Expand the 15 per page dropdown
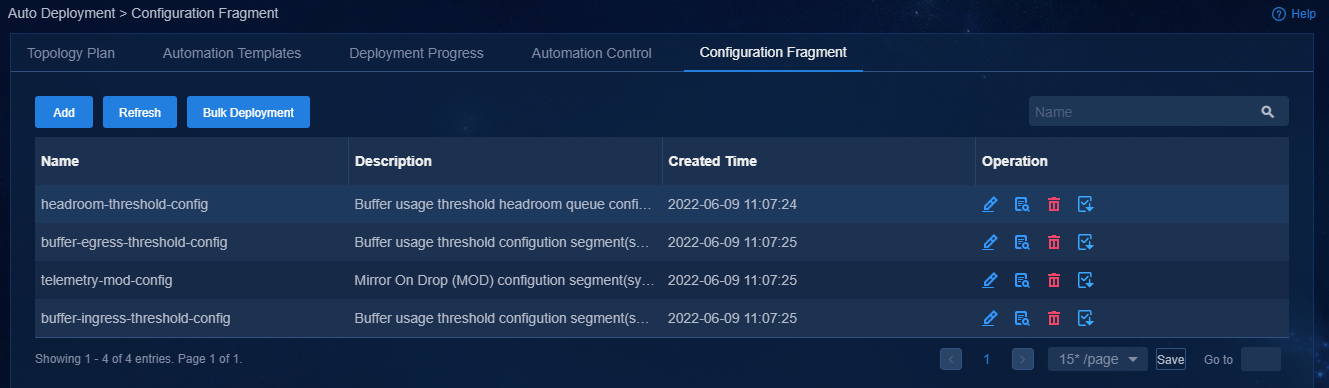This screenshot has width=1329, height=388. pos(1098,359)
